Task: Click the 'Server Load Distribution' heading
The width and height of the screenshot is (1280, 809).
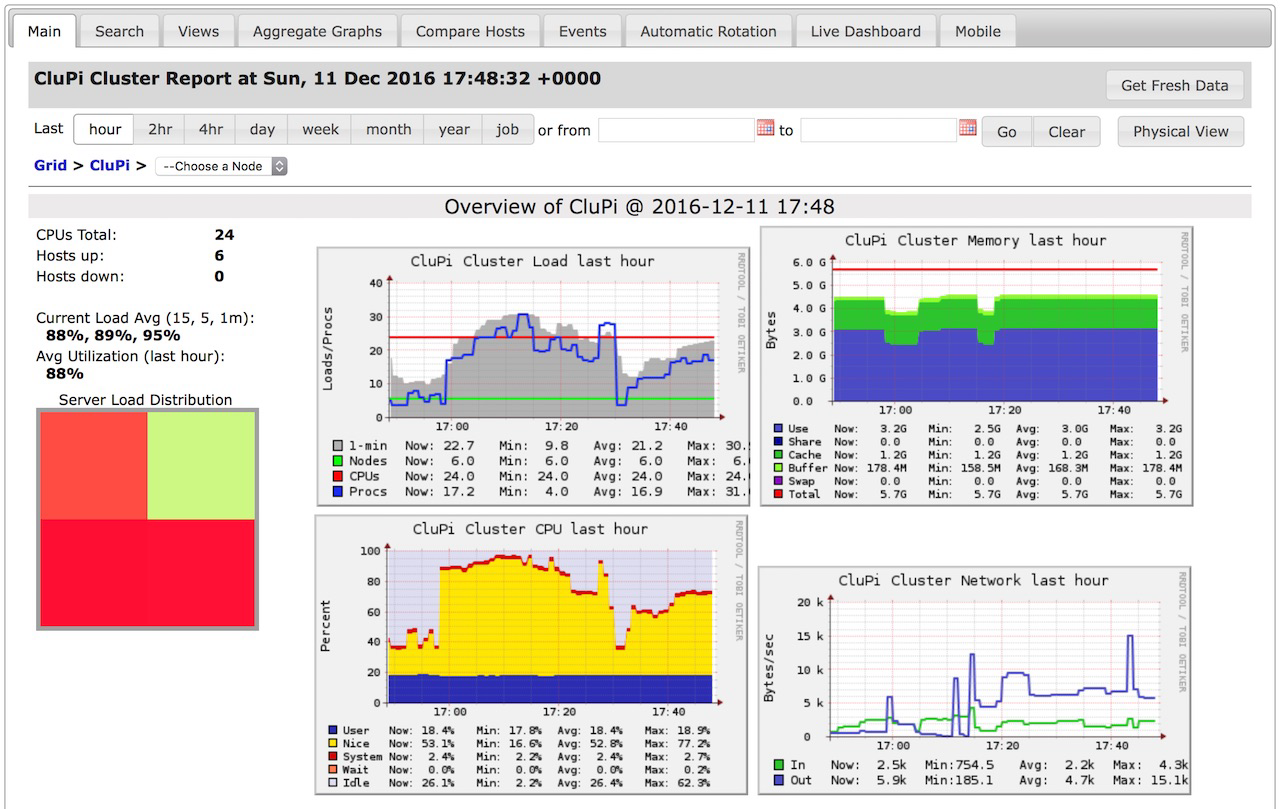Action: point(145,400)
